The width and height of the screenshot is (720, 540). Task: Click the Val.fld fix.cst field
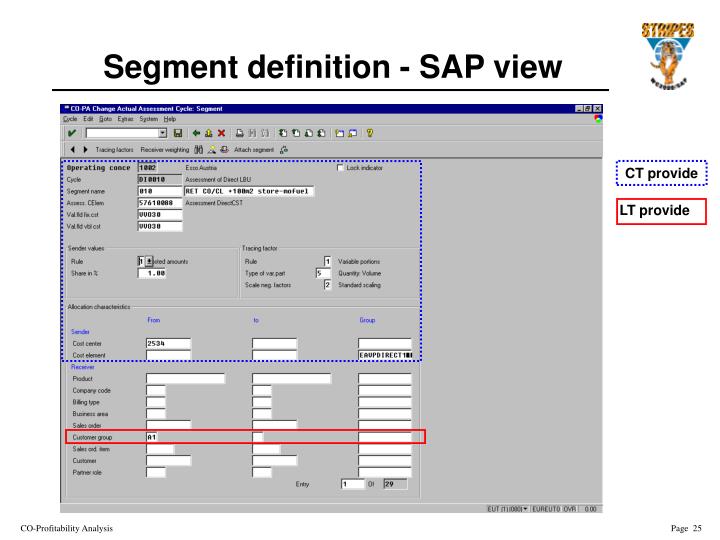160,214
